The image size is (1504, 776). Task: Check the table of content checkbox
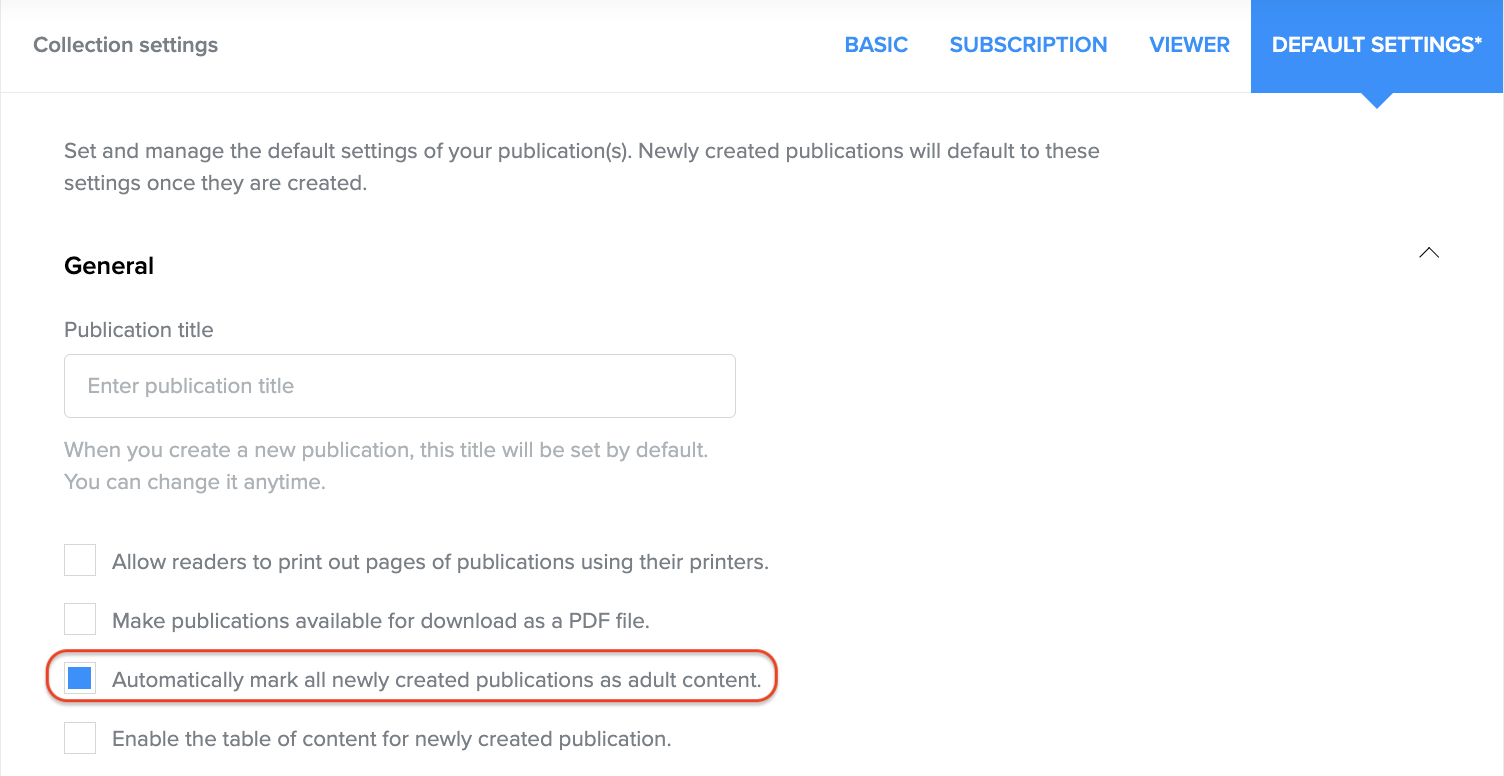80,739
